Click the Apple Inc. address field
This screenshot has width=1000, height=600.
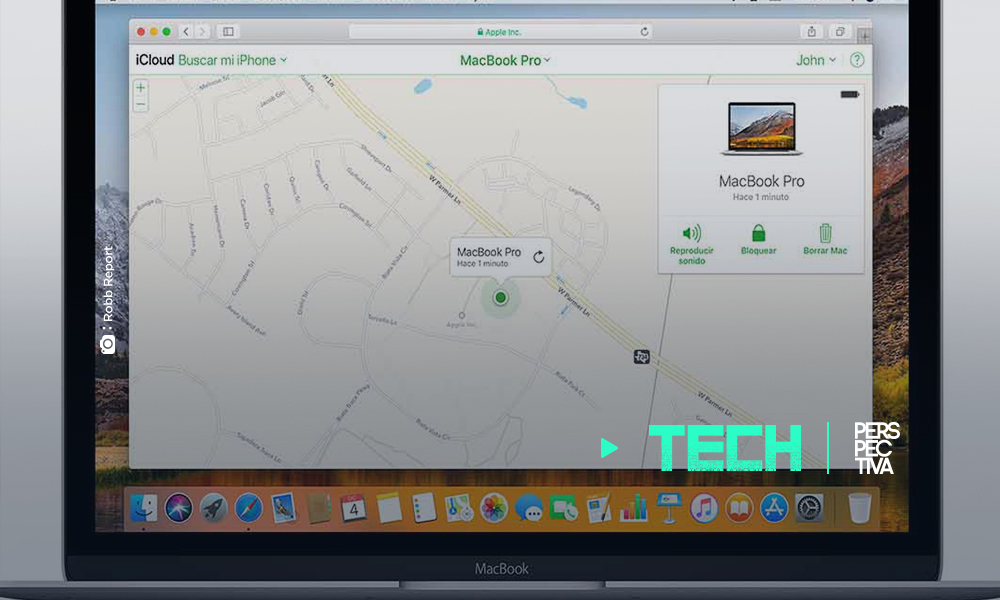pyautogui.click(x=501, y=31)
